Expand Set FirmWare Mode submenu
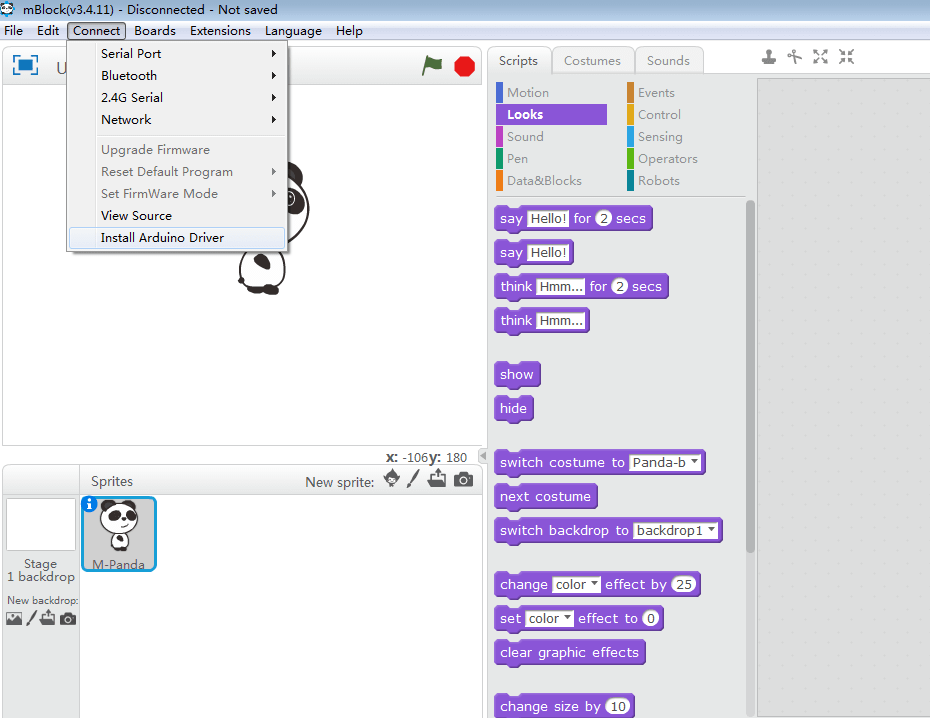 [177, 193]
